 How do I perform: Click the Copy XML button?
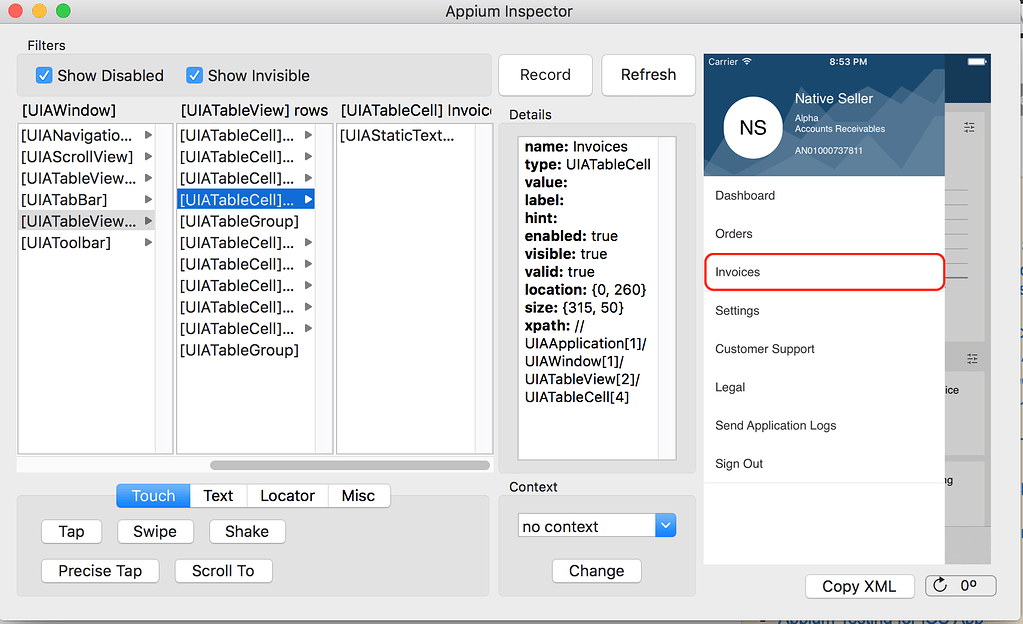coord(859,586)
